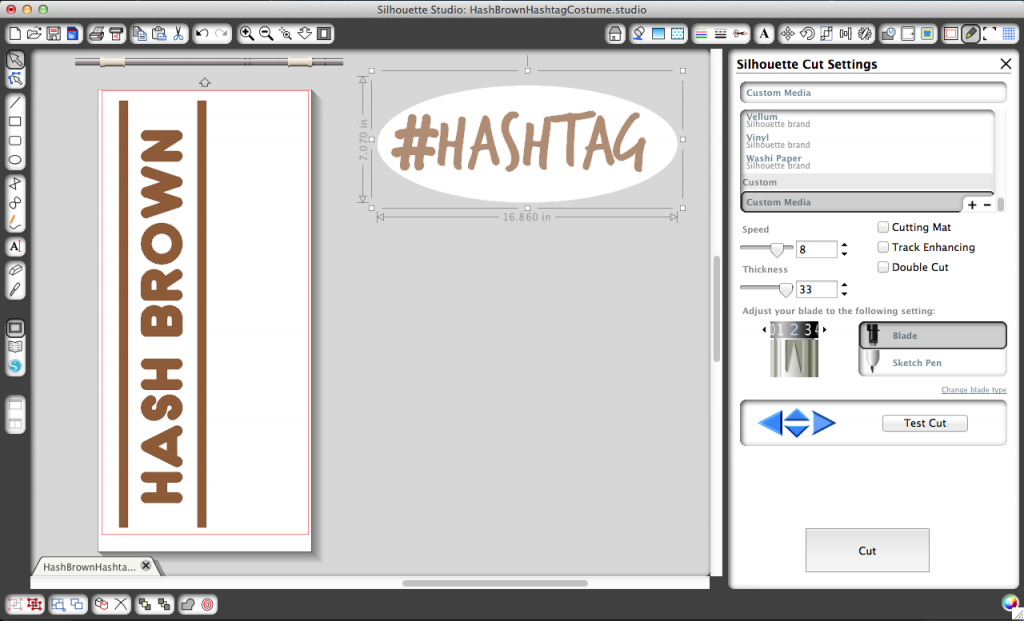Switch to the HashBrownHashta... document tab
Image resolution: width=1024 pixels, height=621 pixels.
click(89, 567)
